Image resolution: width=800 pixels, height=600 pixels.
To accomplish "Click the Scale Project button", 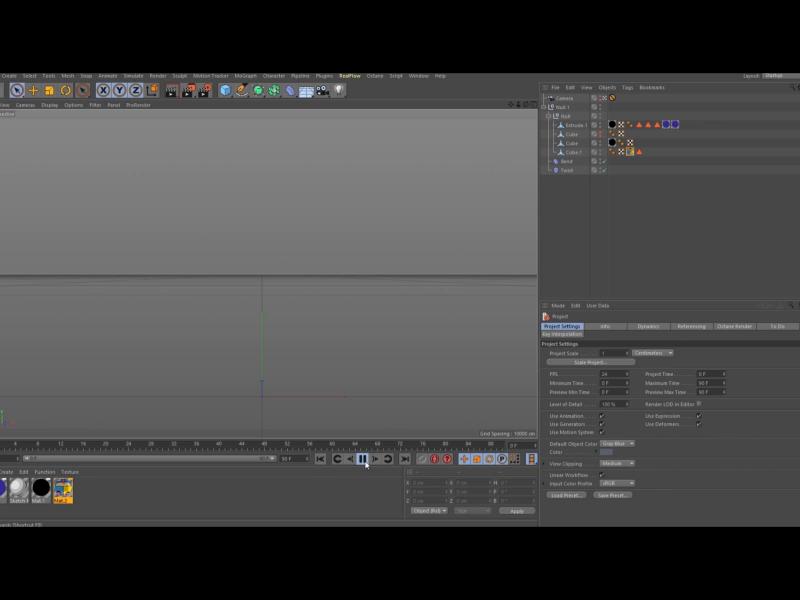I will click(x=590, y=362).
